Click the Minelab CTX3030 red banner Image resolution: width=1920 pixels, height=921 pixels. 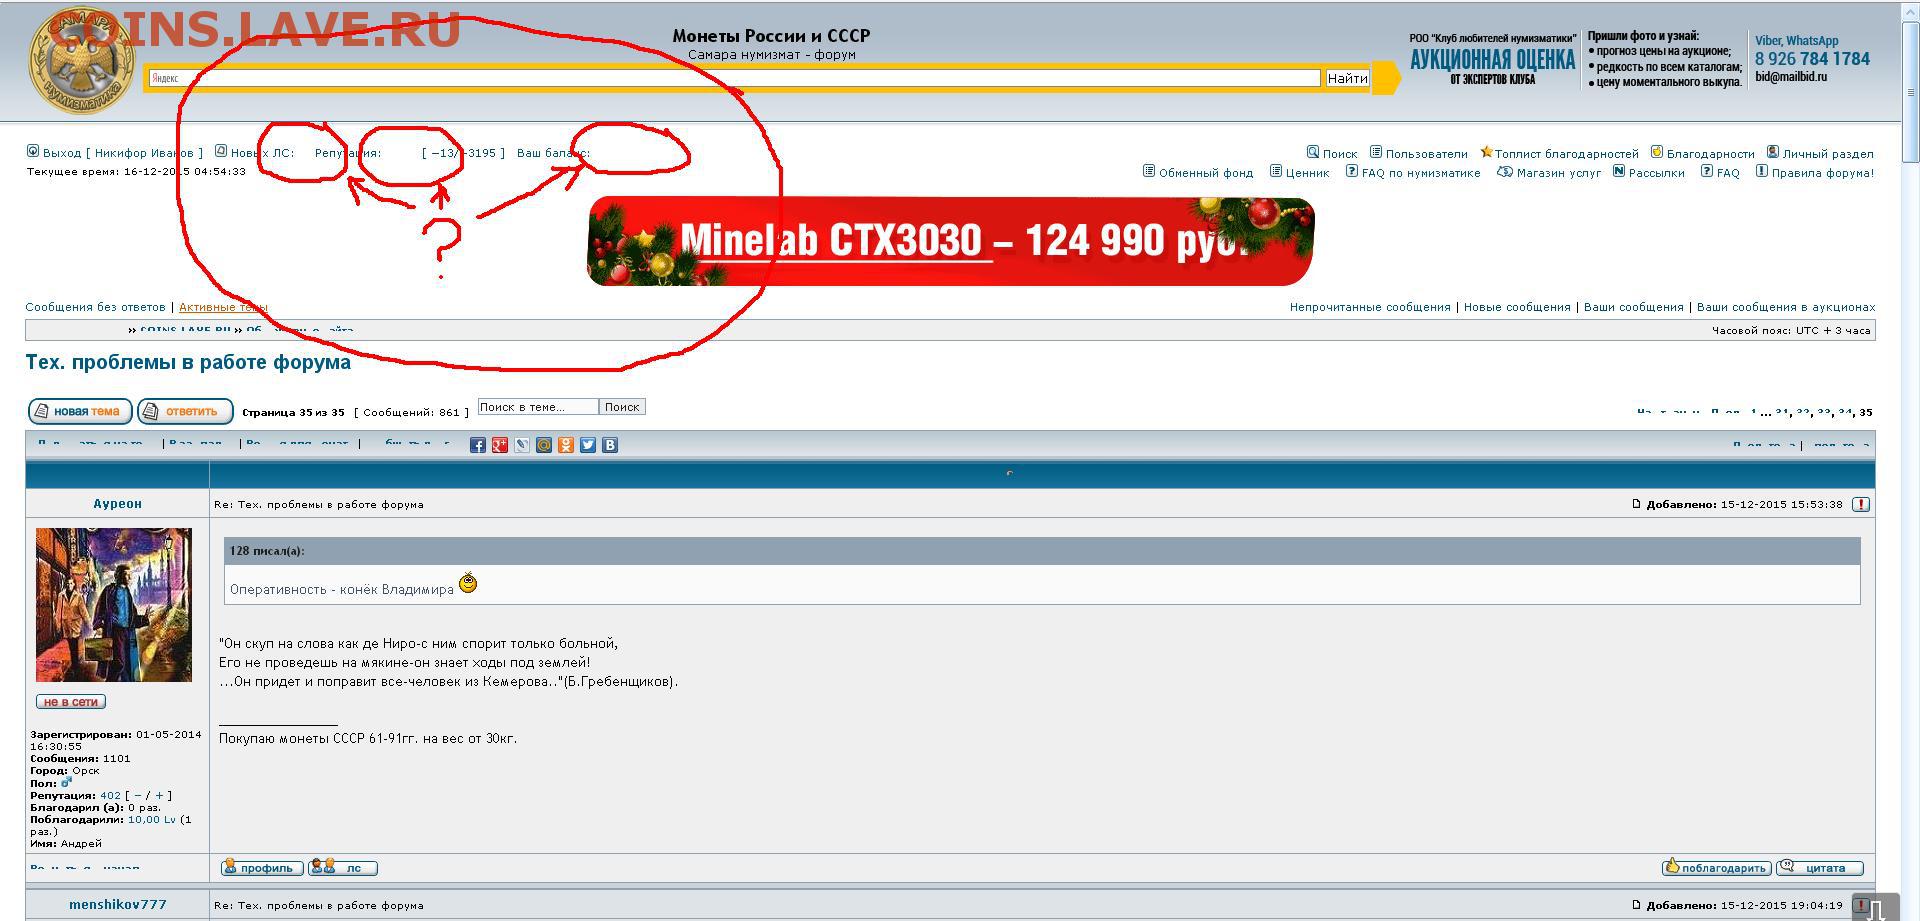point(950,241)
